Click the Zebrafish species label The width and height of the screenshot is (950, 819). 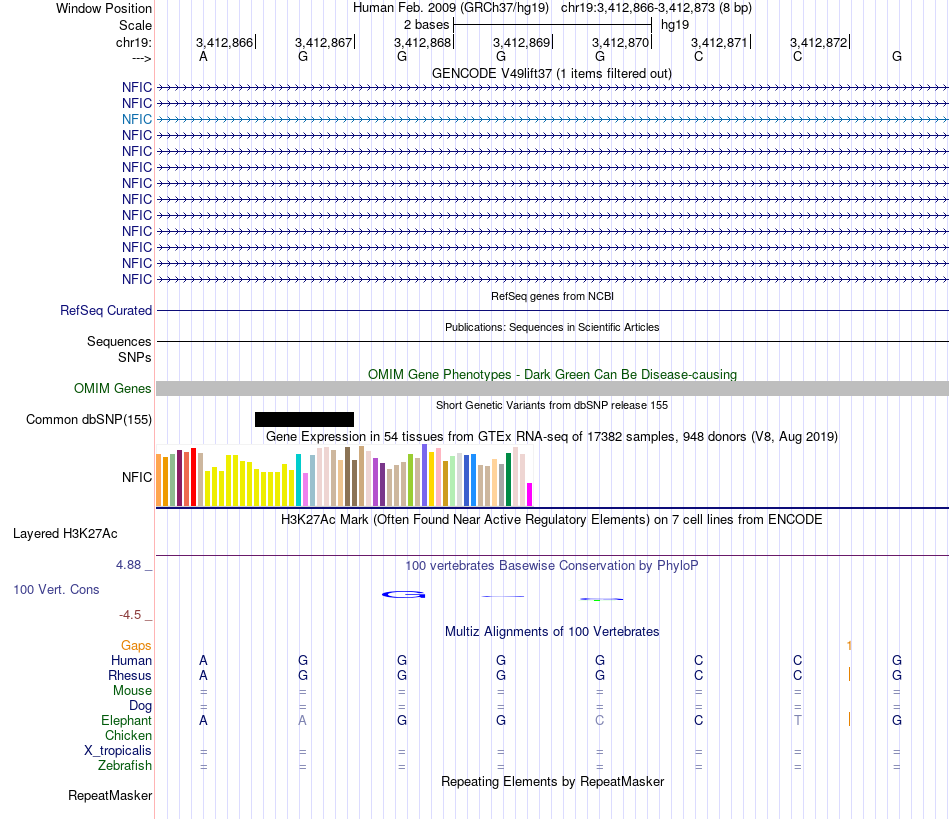click(x=125, y=765)
